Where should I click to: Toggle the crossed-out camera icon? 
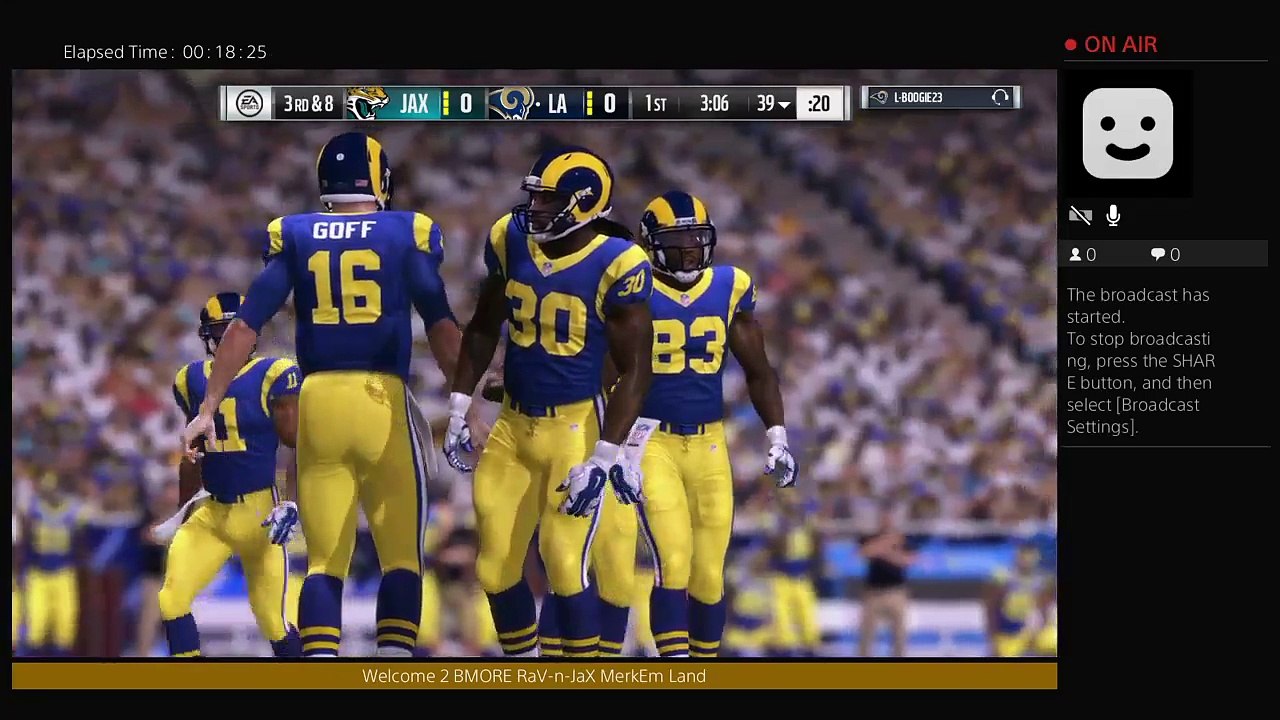coord(1080,216)
